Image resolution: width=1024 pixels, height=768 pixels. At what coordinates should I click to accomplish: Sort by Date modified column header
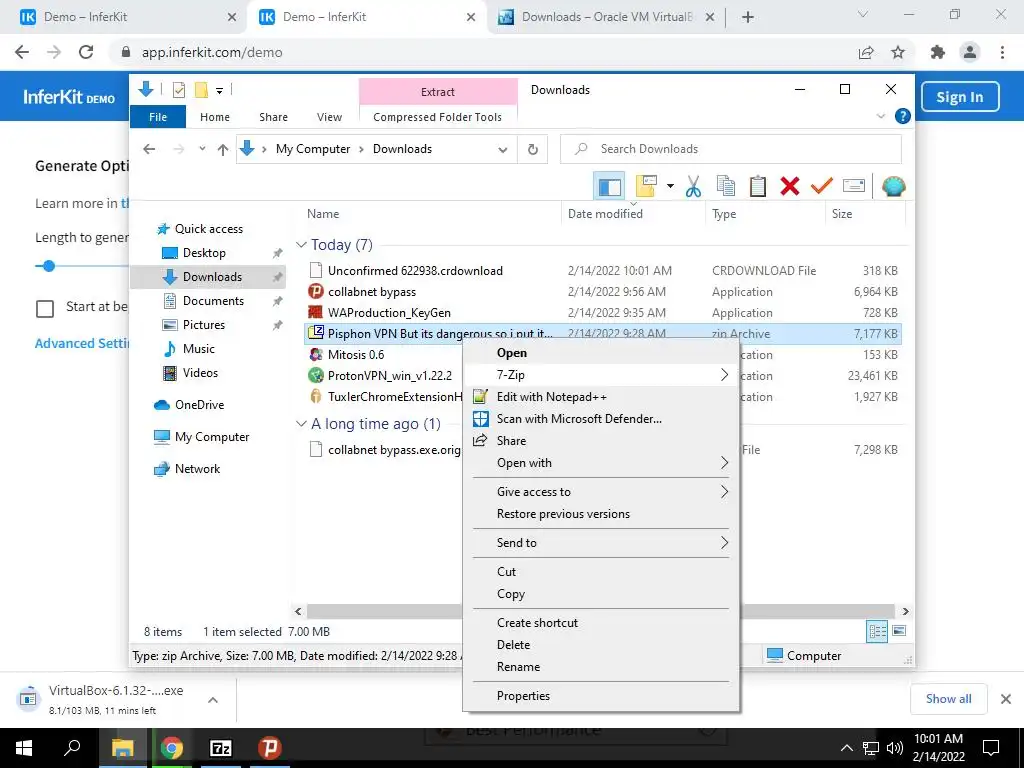click(x=605, y=214)
